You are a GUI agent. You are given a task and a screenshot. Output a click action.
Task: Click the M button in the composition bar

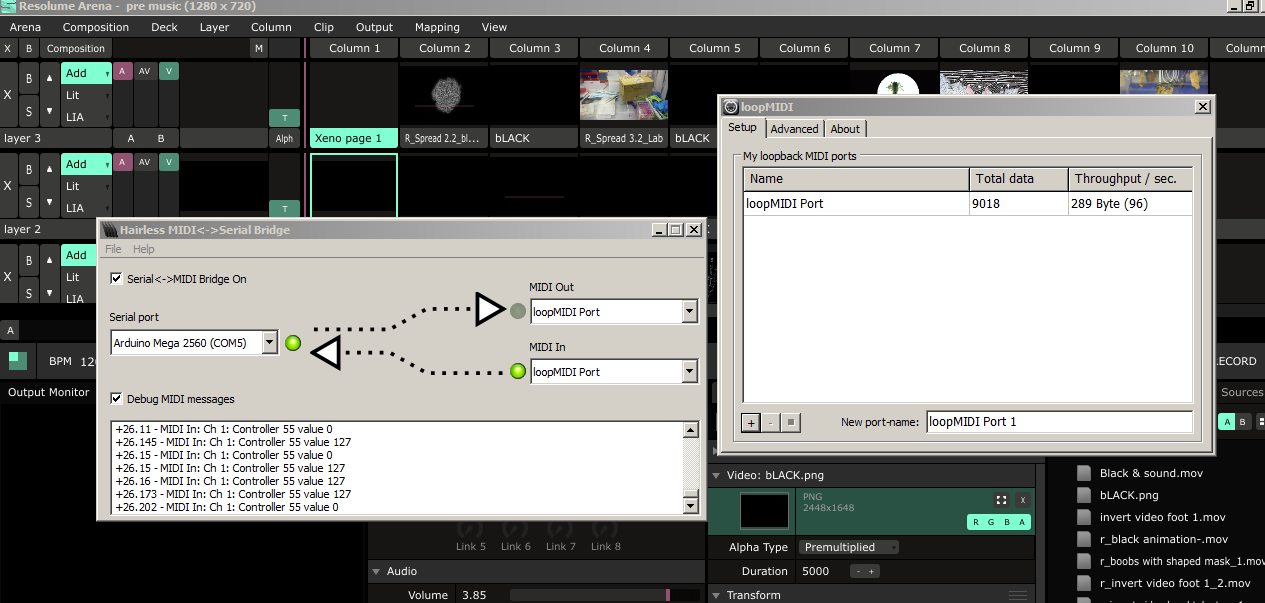259,49
